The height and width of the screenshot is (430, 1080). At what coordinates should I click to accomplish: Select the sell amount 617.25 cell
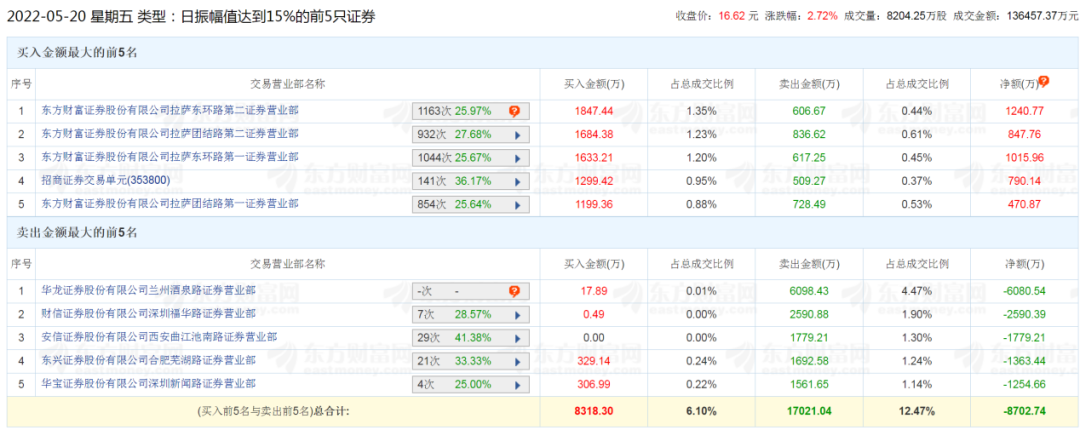tap(809, 158)
